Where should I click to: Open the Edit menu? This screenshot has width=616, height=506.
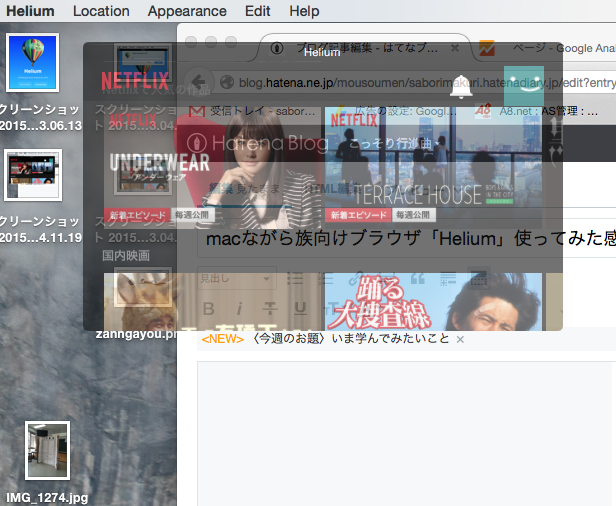click(257, 11)
